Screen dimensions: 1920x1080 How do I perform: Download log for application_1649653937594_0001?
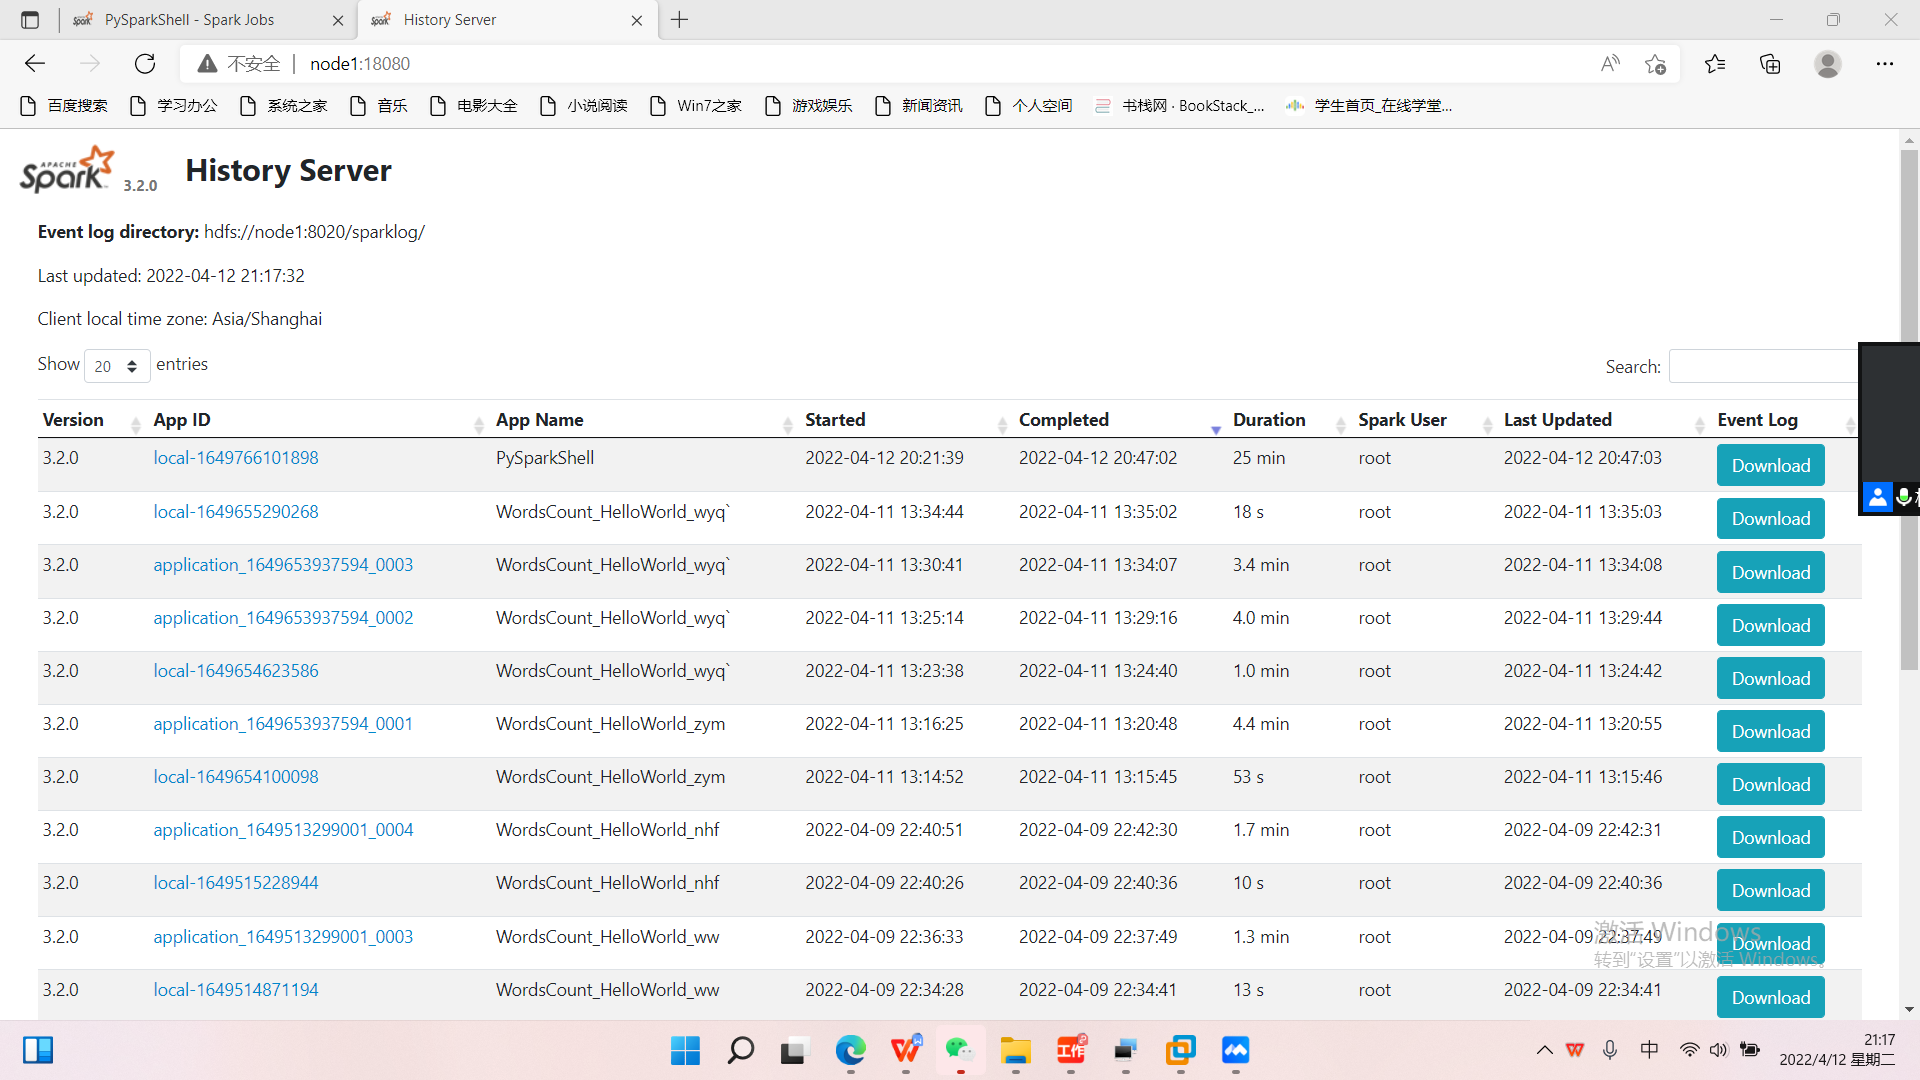pyautogui.click(x=1771, y=731)
